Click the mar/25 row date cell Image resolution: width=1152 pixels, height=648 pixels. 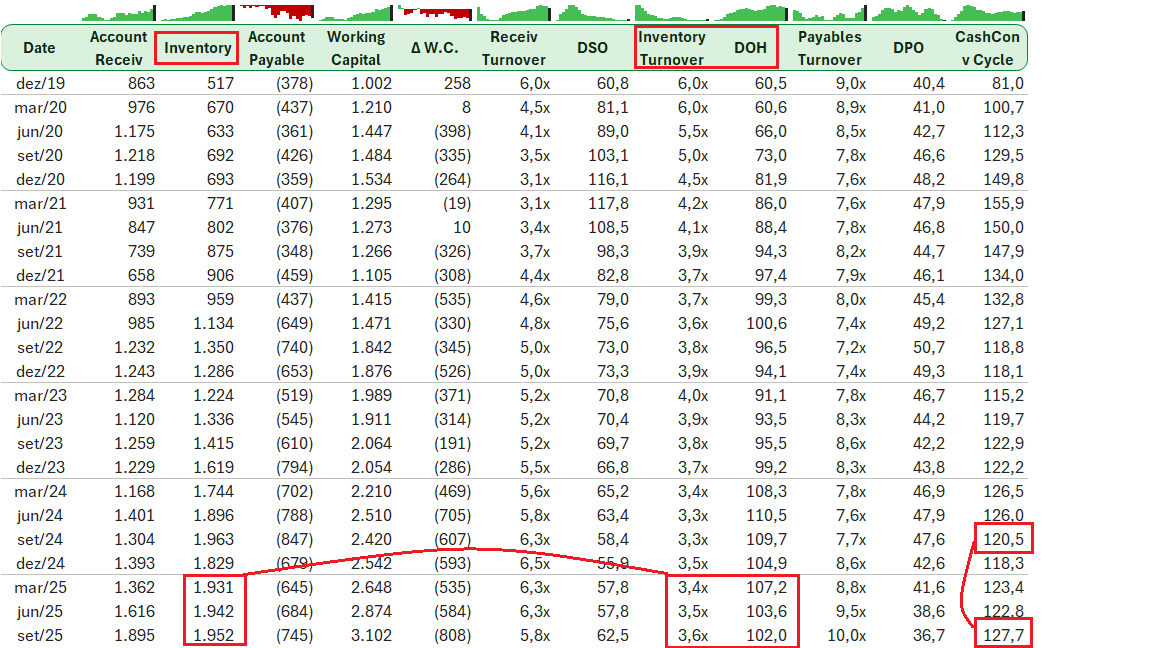40,588
